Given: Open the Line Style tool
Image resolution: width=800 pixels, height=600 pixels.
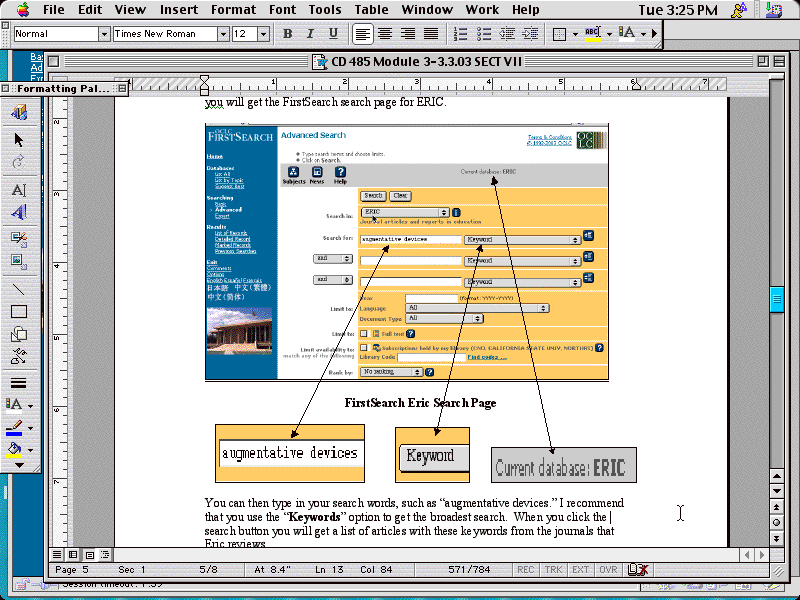Looking at the screenshot, I should [19, 383].
